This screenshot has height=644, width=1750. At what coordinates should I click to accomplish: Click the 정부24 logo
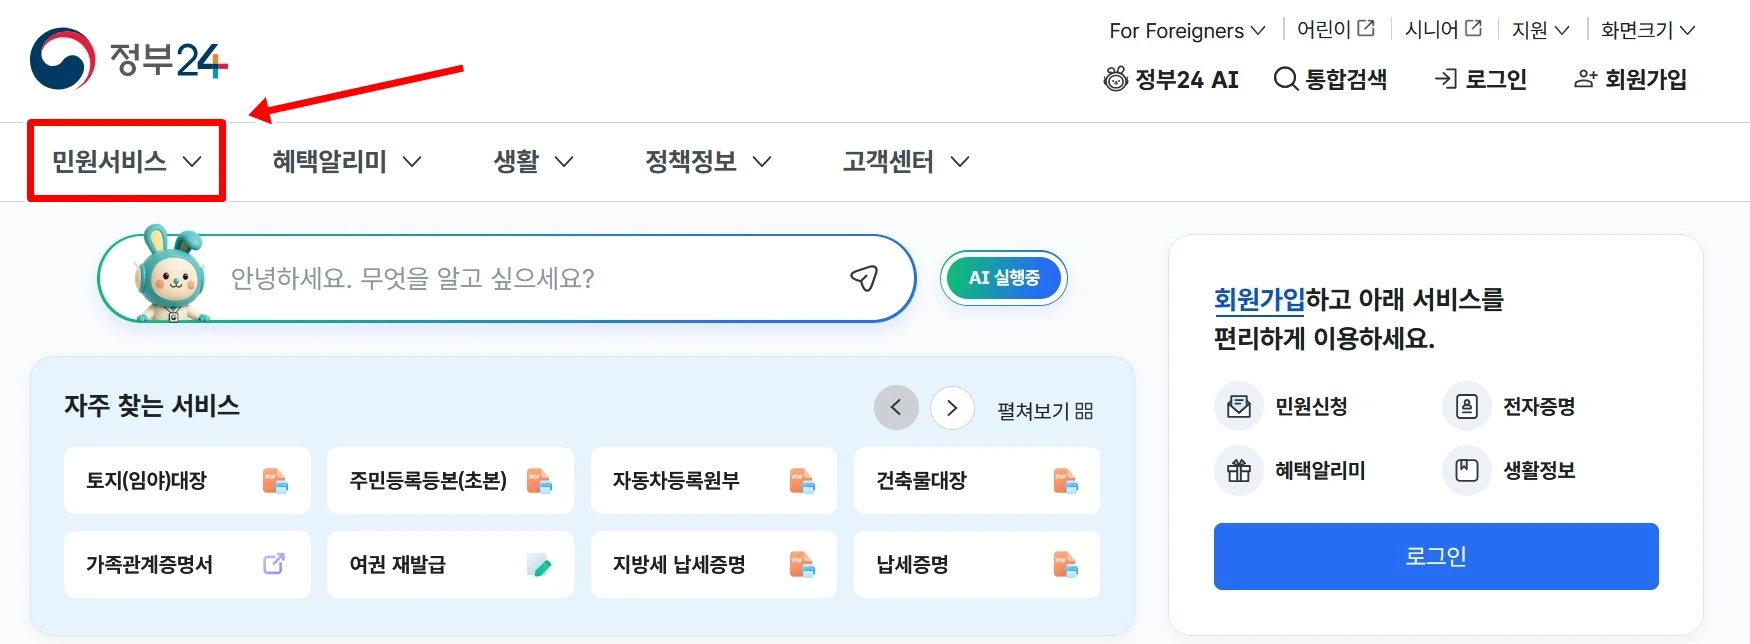point(128,59)
